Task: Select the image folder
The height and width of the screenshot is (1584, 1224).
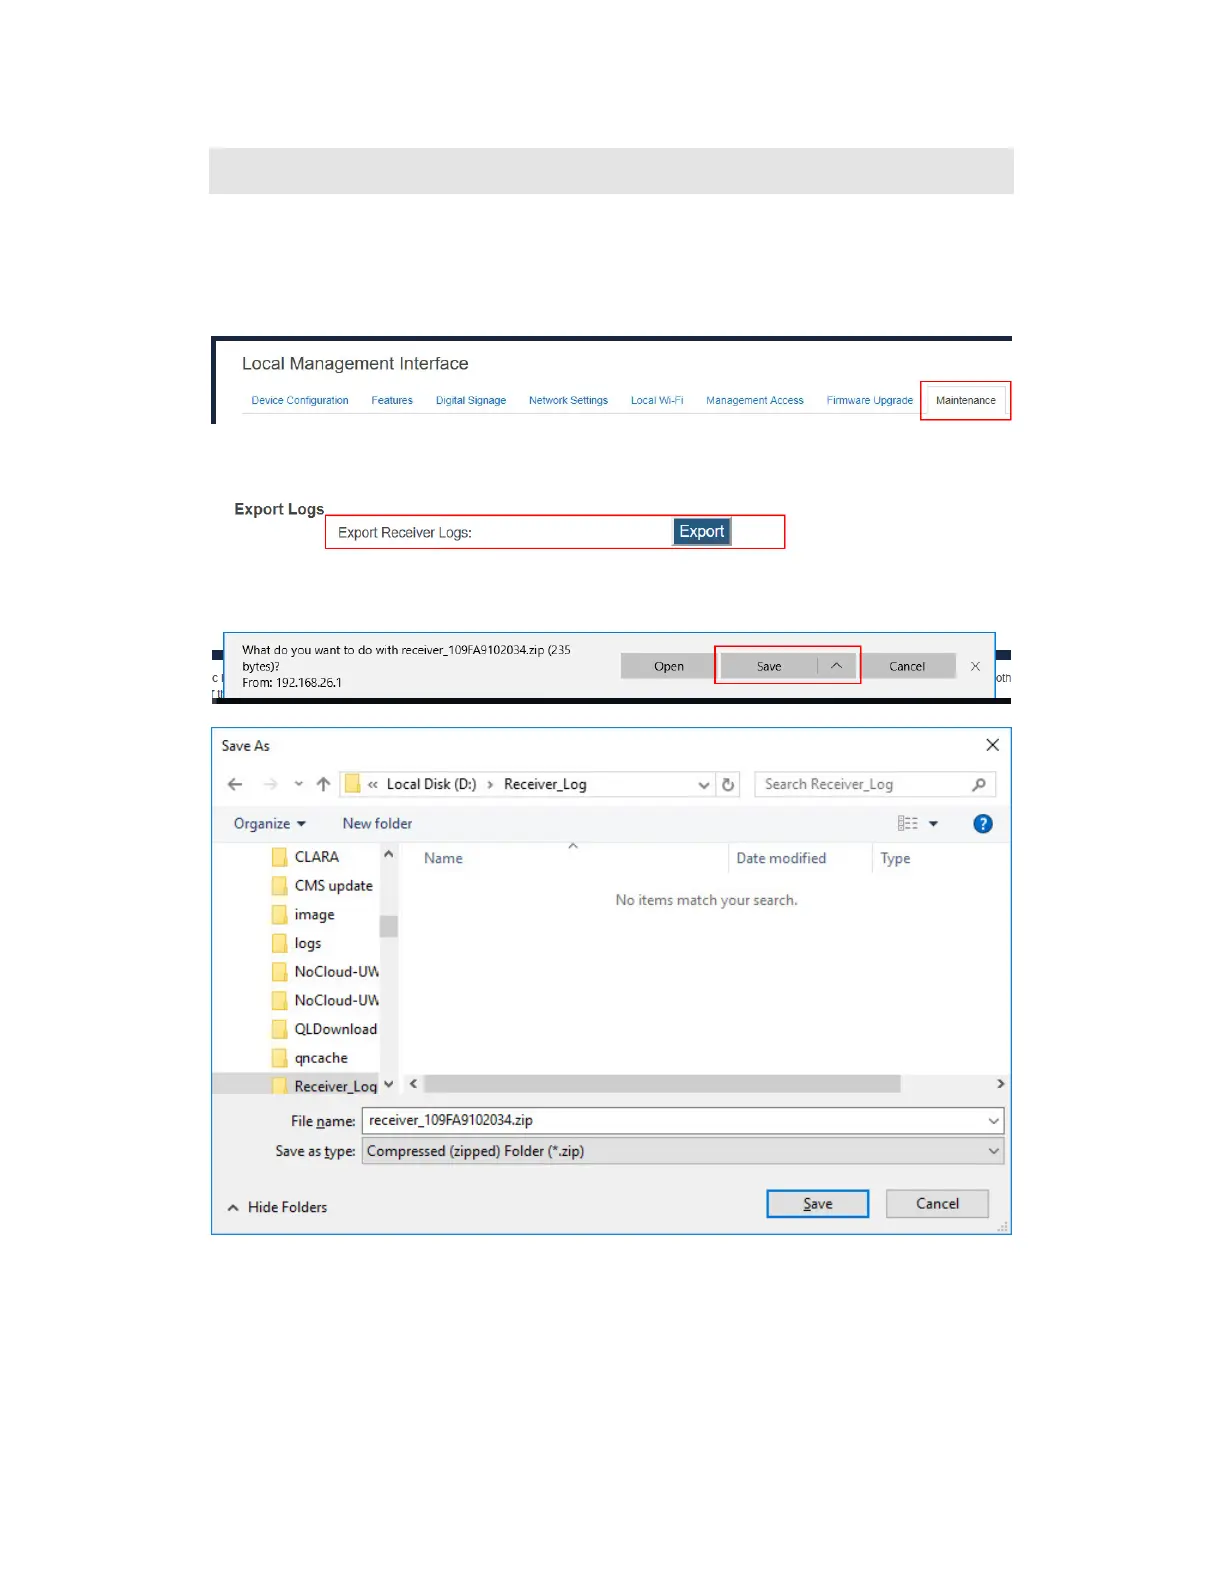Action: pyautogui.click(x=314, y=915)
